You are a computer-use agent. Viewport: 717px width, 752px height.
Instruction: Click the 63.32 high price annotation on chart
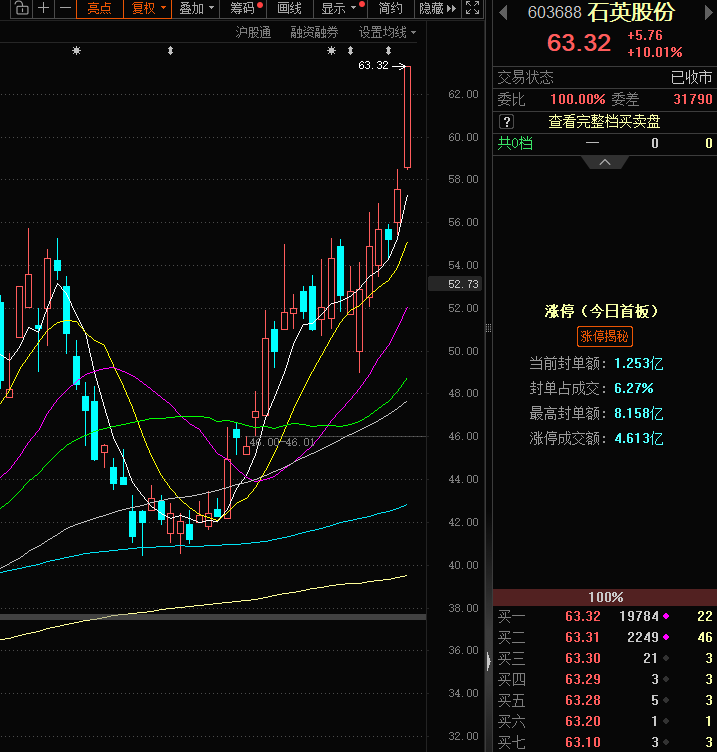[373, 65]
